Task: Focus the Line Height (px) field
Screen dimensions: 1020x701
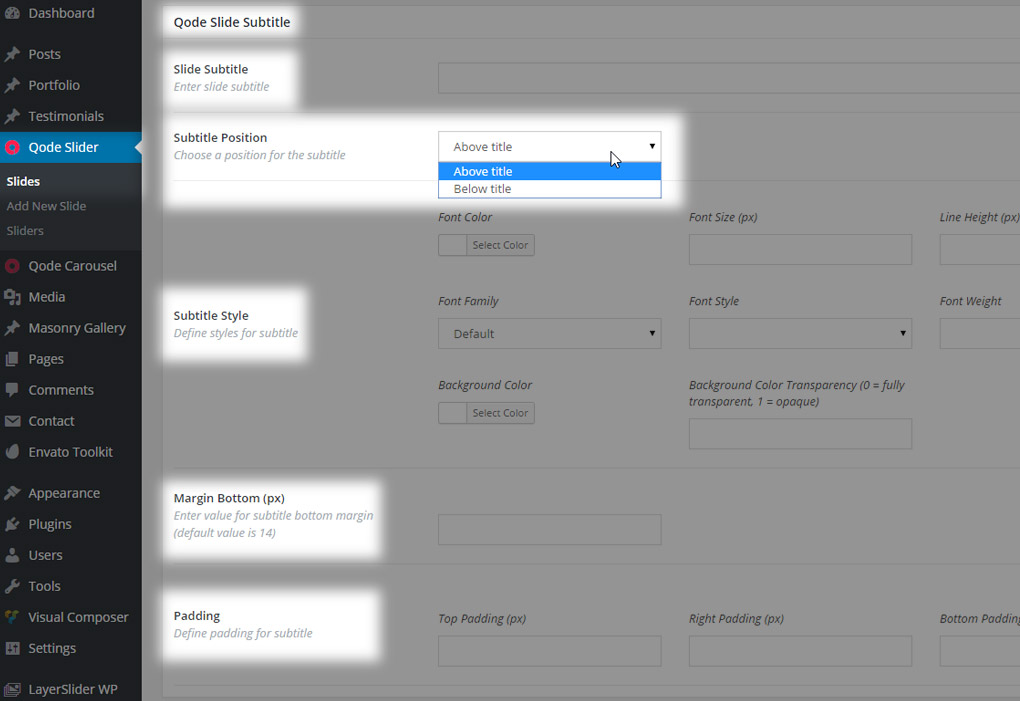Action: coord(980,250)
